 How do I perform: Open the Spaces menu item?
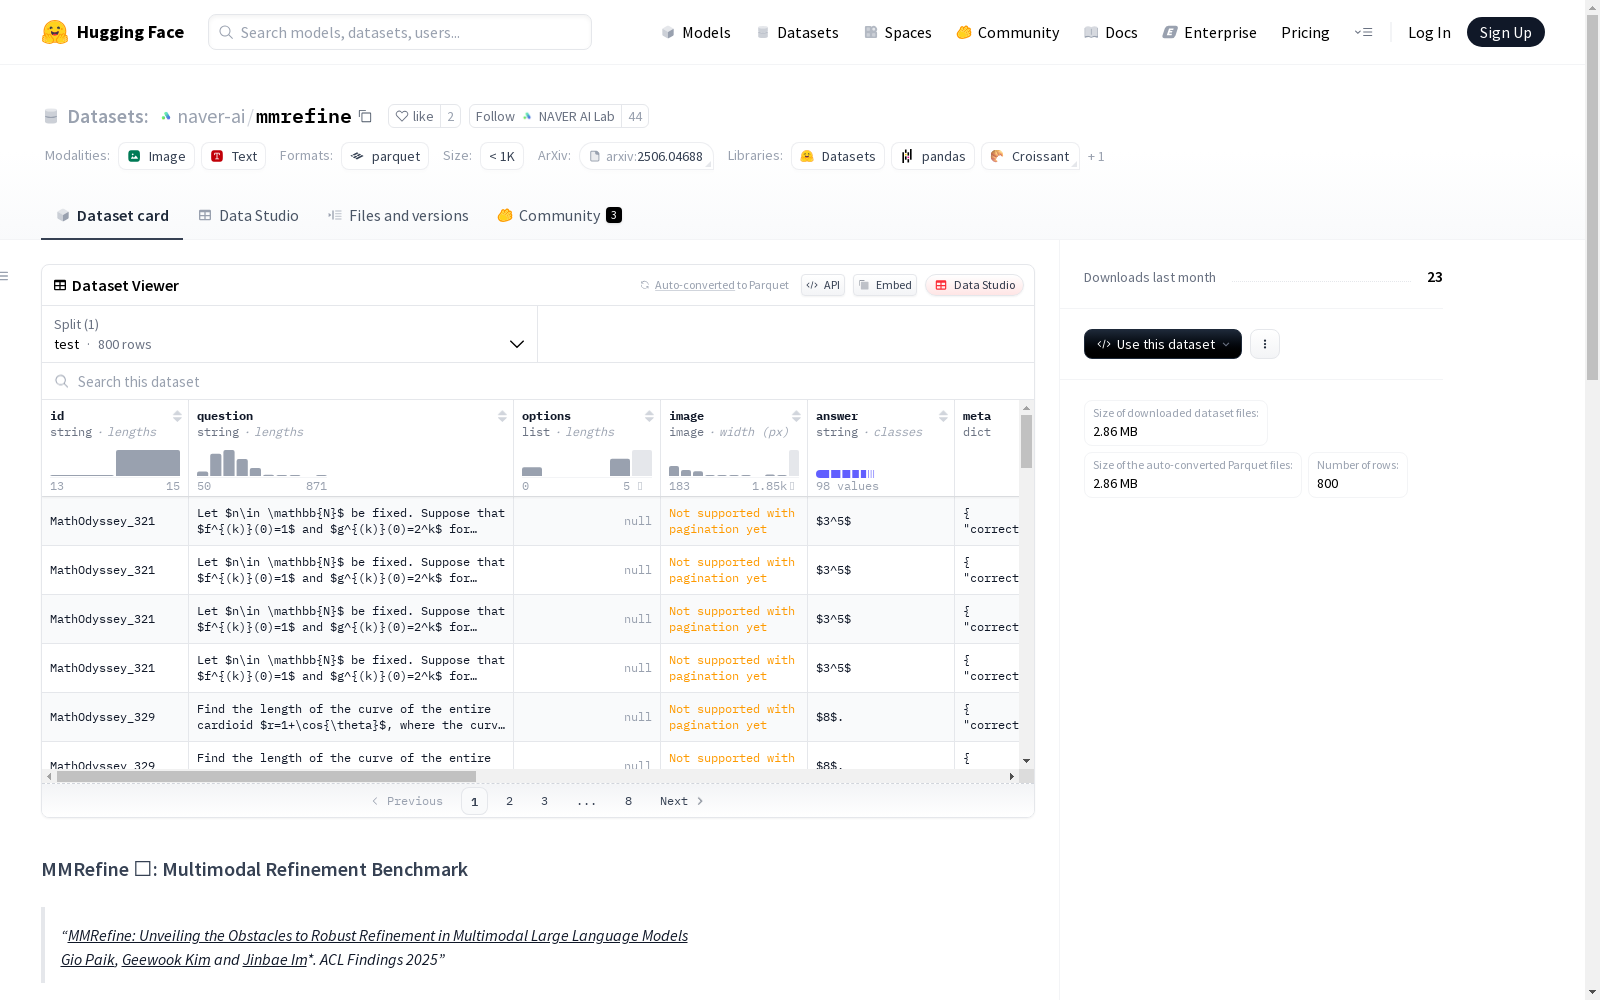897,32
